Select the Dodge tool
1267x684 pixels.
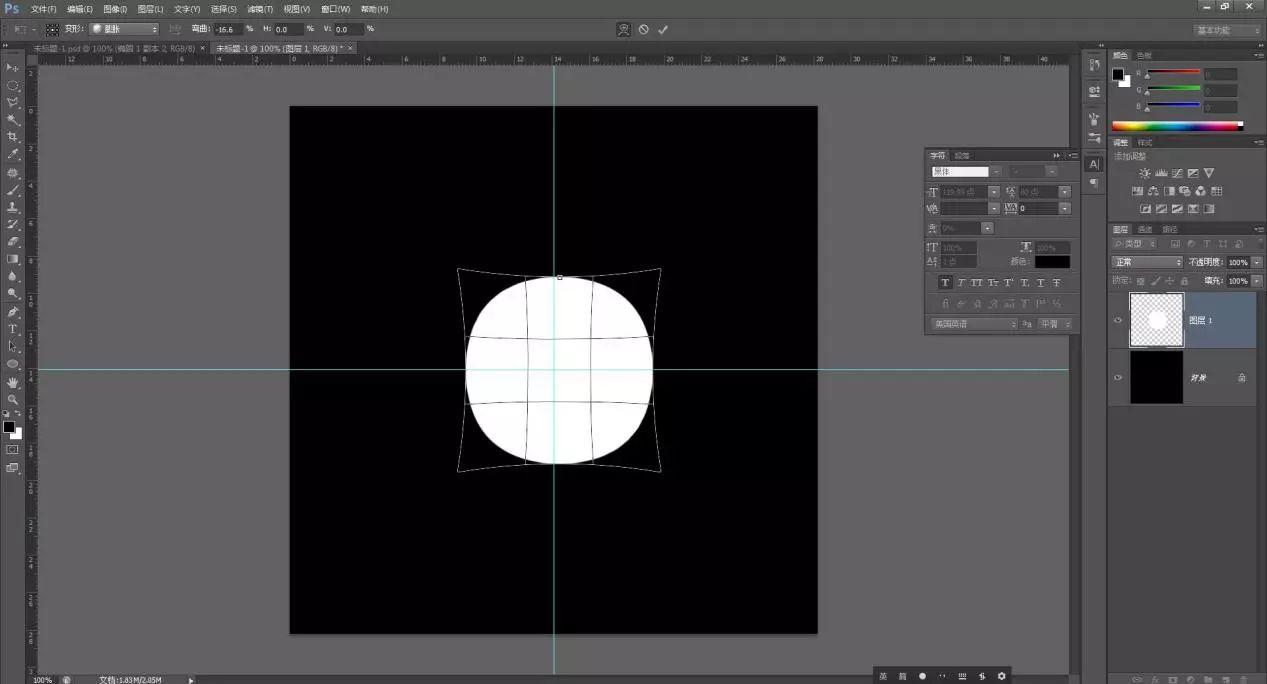tap(13, 294)
